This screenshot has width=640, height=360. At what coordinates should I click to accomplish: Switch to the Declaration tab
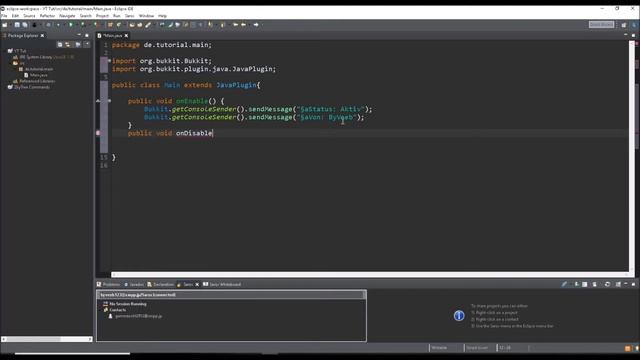(x=161, y=284)
